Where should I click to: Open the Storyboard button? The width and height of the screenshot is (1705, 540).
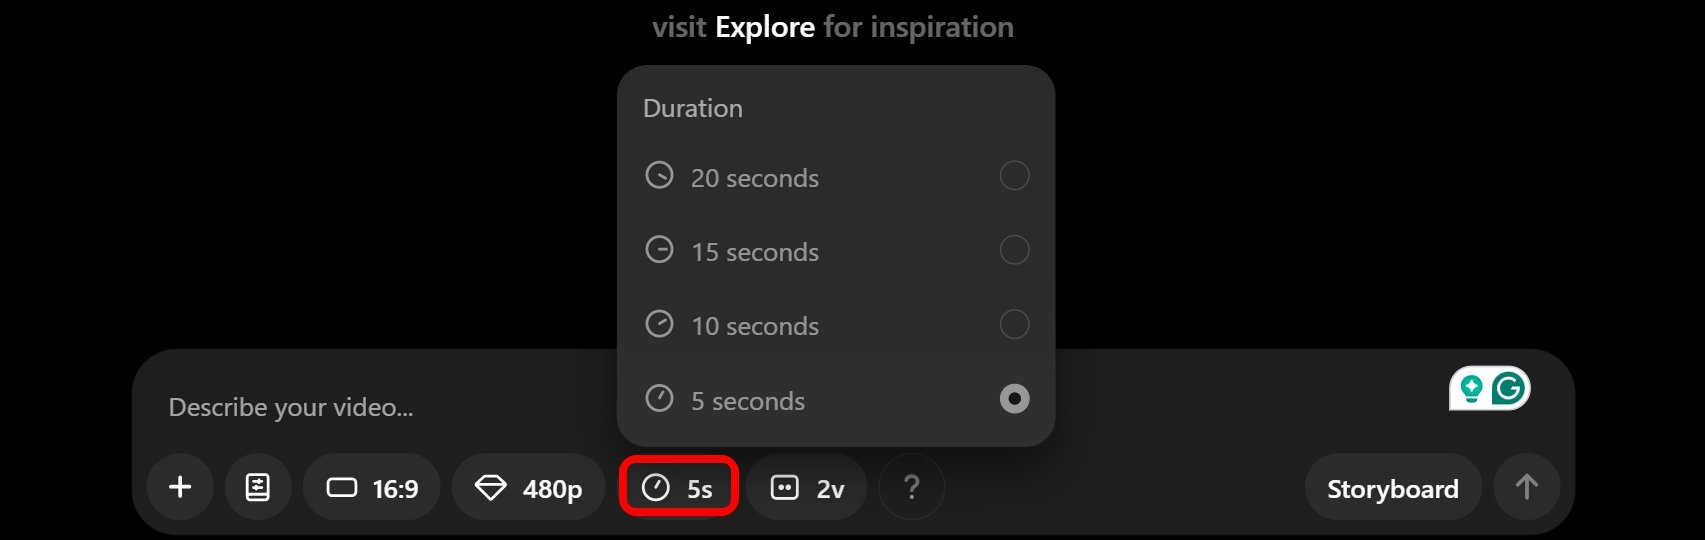tap(1392, 488)
